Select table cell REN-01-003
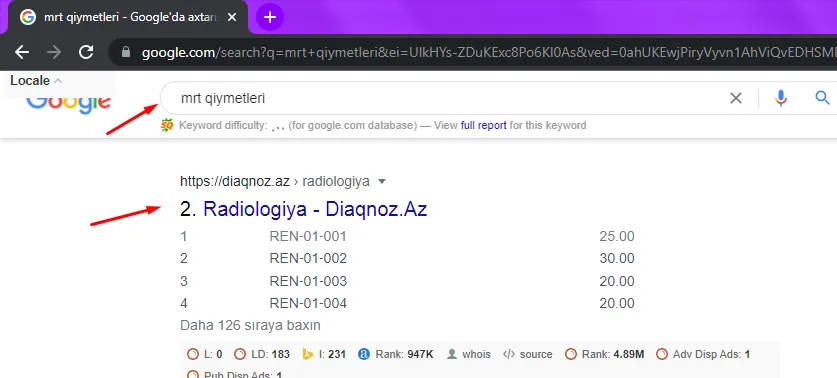 [308, 281]
